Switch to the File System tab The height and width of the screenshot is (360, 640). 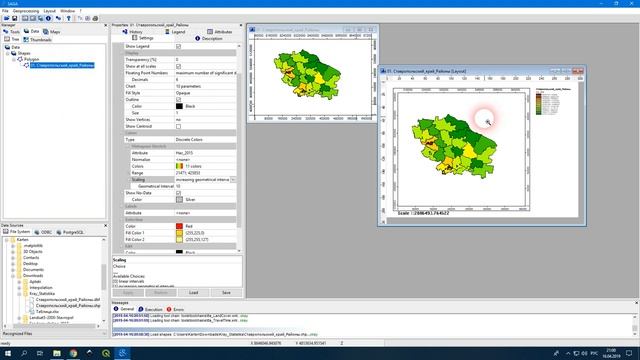(x=16, y=232)
